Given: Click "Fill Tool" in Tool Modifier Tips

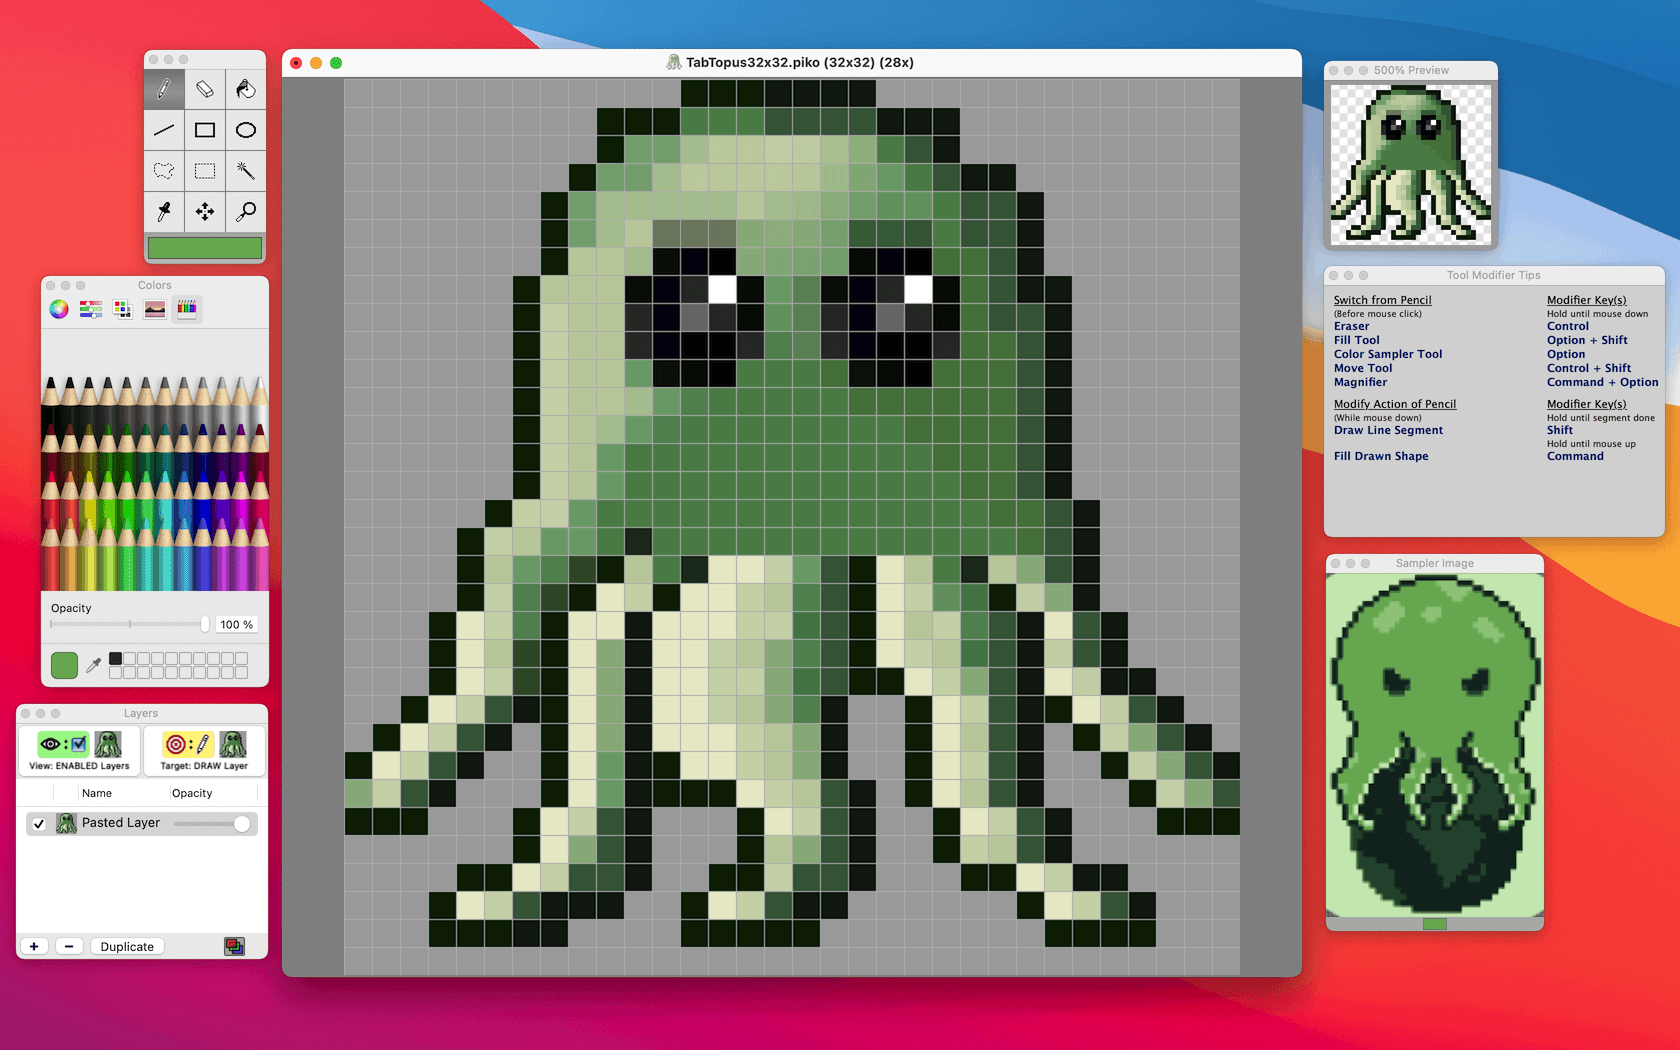Looking at the screenshot, I should click(x=1356, y=340).
